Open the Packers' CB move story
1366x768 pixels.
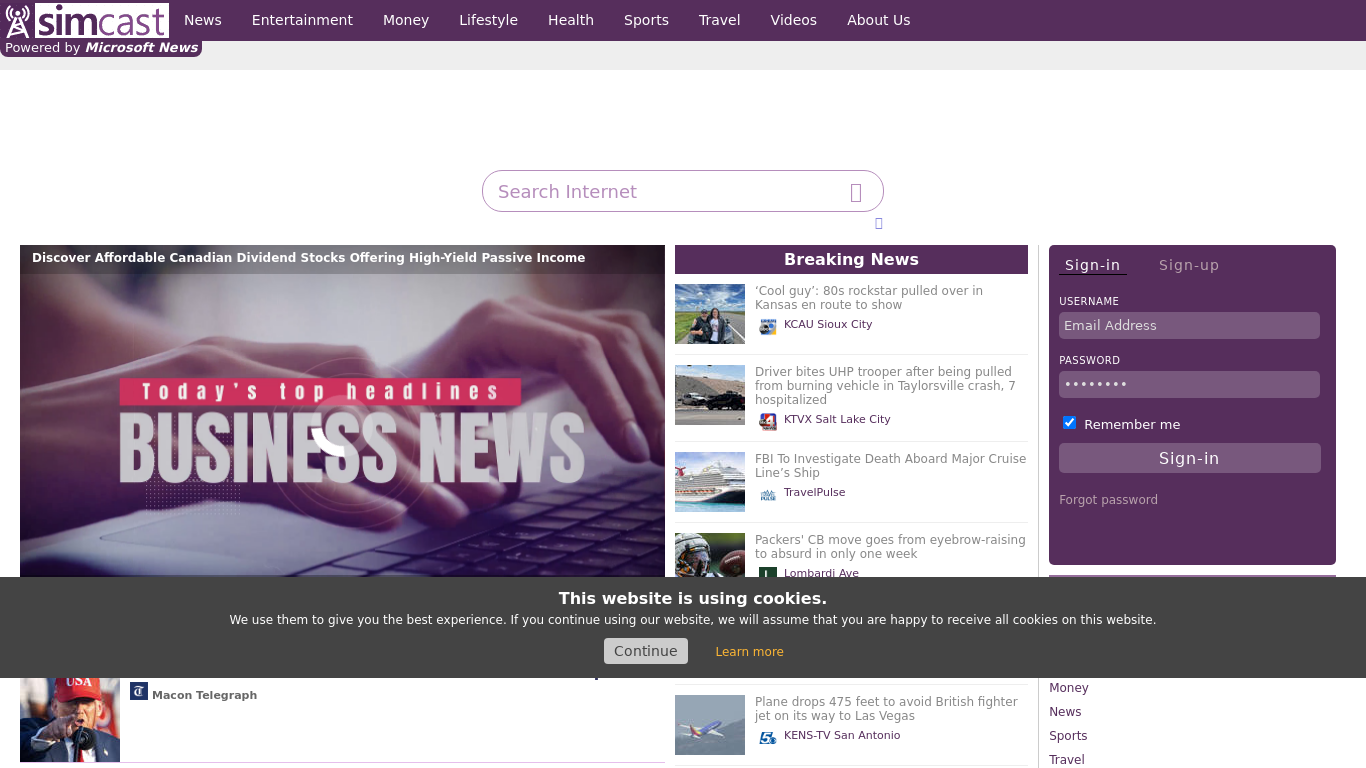point(890,547)
